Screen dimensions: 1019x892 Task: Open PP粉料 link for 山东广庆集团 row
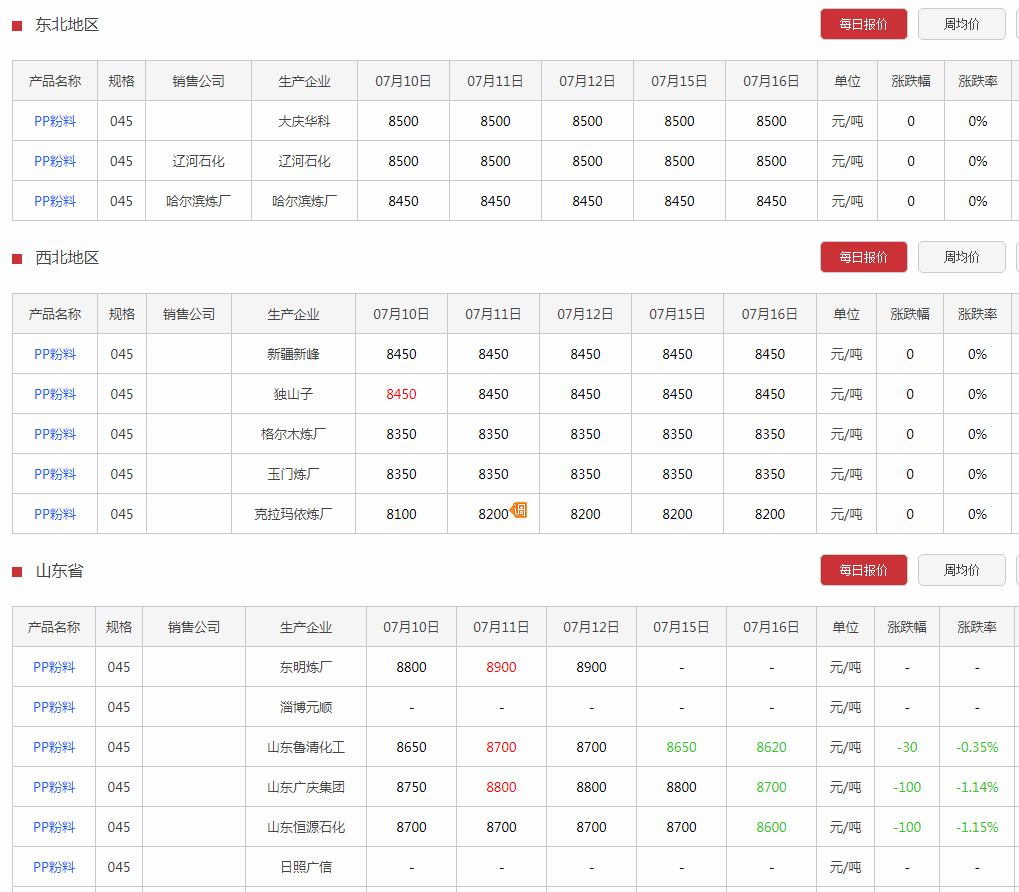click(x=54, y=787)
